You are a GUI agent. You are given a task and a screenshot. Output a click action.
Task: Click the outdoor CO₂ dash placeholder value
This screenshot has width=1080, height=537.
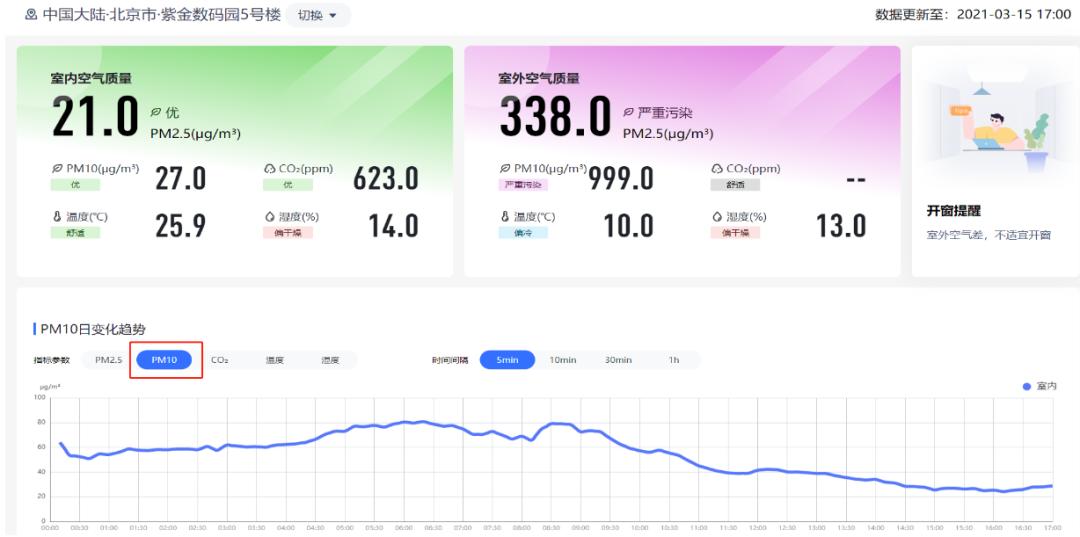click(x=855, y=180)
